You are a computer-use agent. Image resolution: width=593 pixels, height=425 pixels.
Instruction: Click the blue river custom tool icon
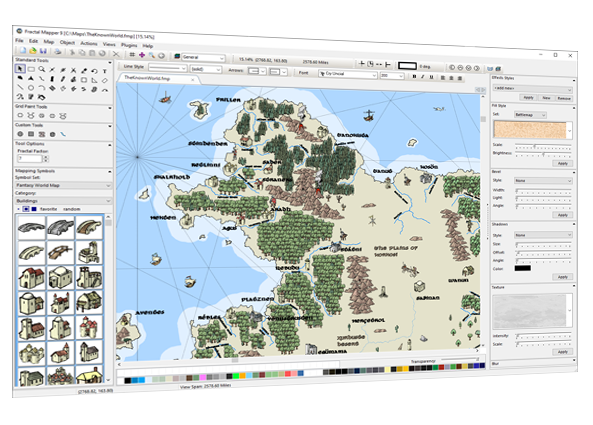[x=63, y=134]
